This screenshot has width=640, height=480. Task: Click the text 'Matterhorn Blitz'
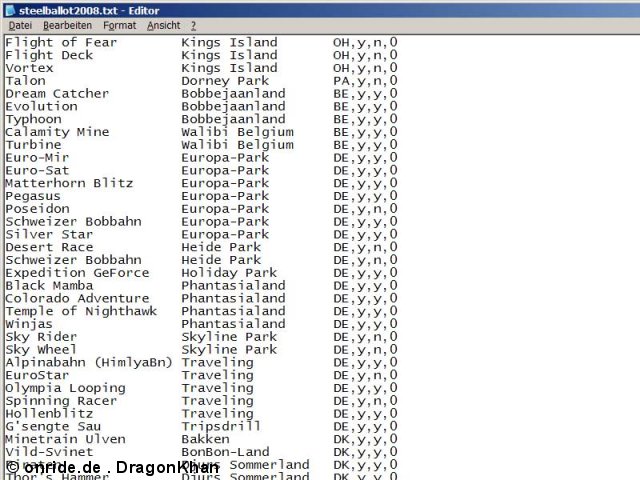tap(69, 183)
